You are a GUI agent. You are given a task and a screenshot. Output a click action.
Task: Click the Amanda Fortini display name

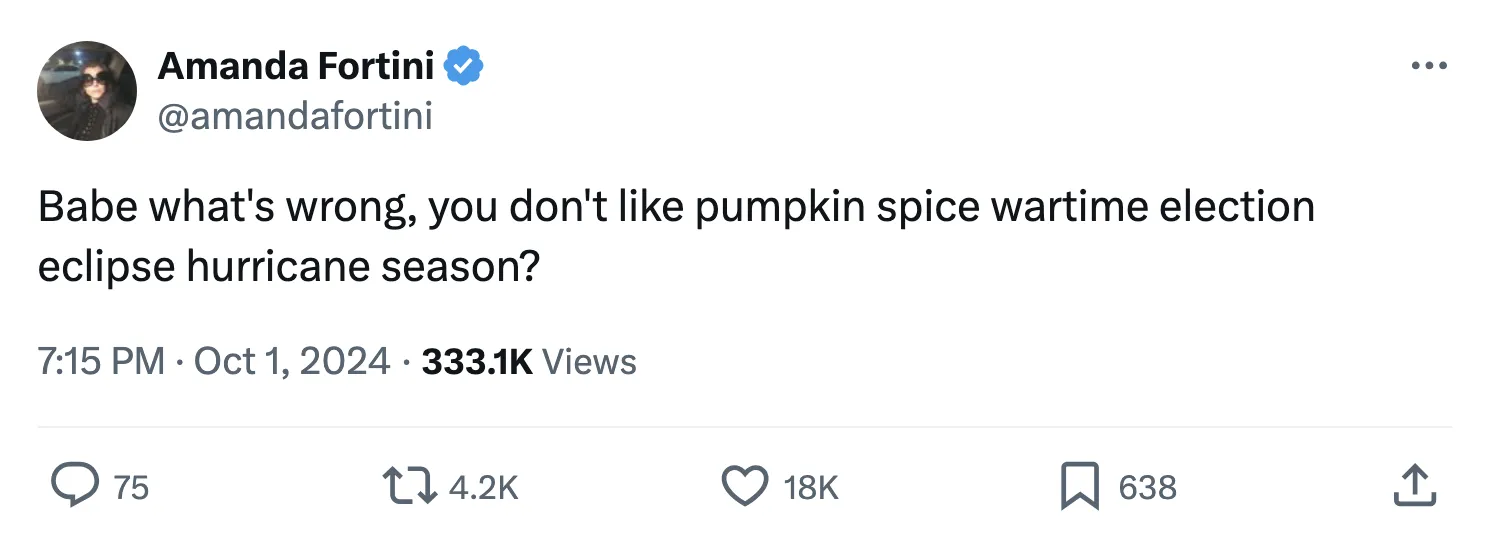pyautogui.click(x=296, y=67)
